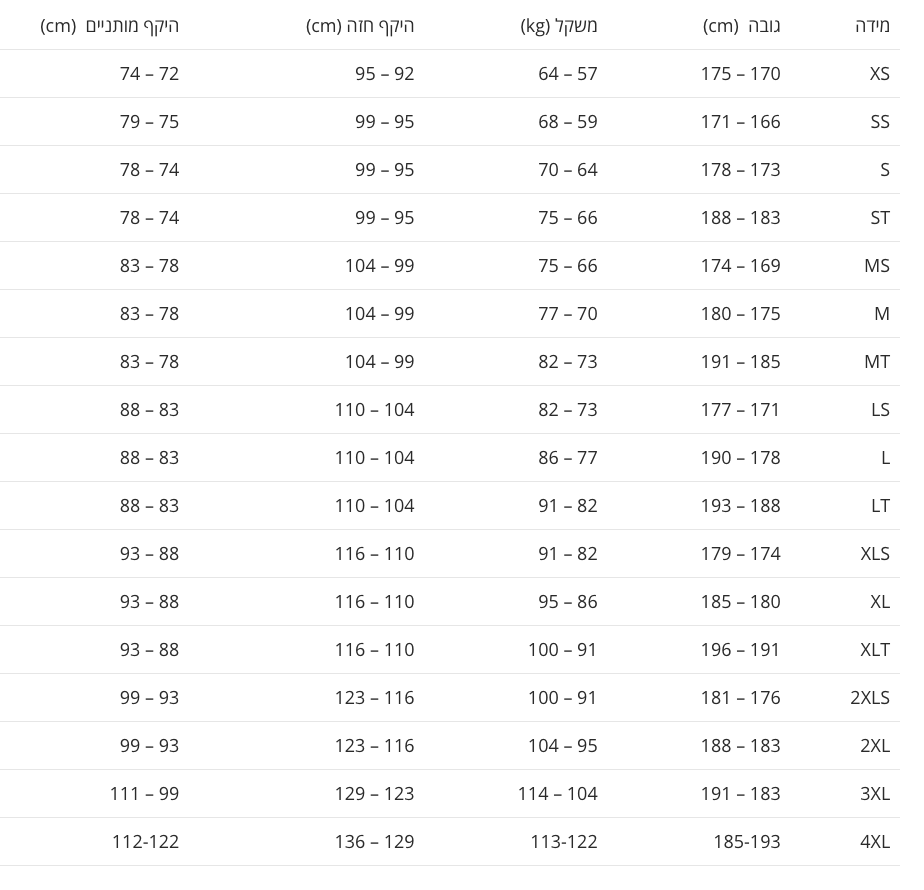Select the 2XLS size label

coord(870,698)
